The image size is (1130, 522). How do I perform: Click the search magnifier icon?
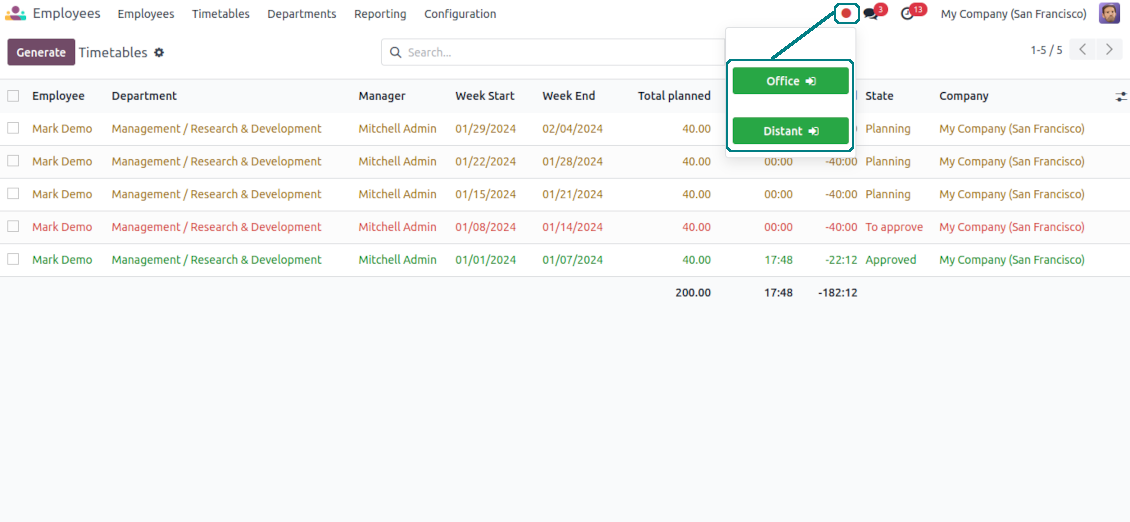coord(395,53)
